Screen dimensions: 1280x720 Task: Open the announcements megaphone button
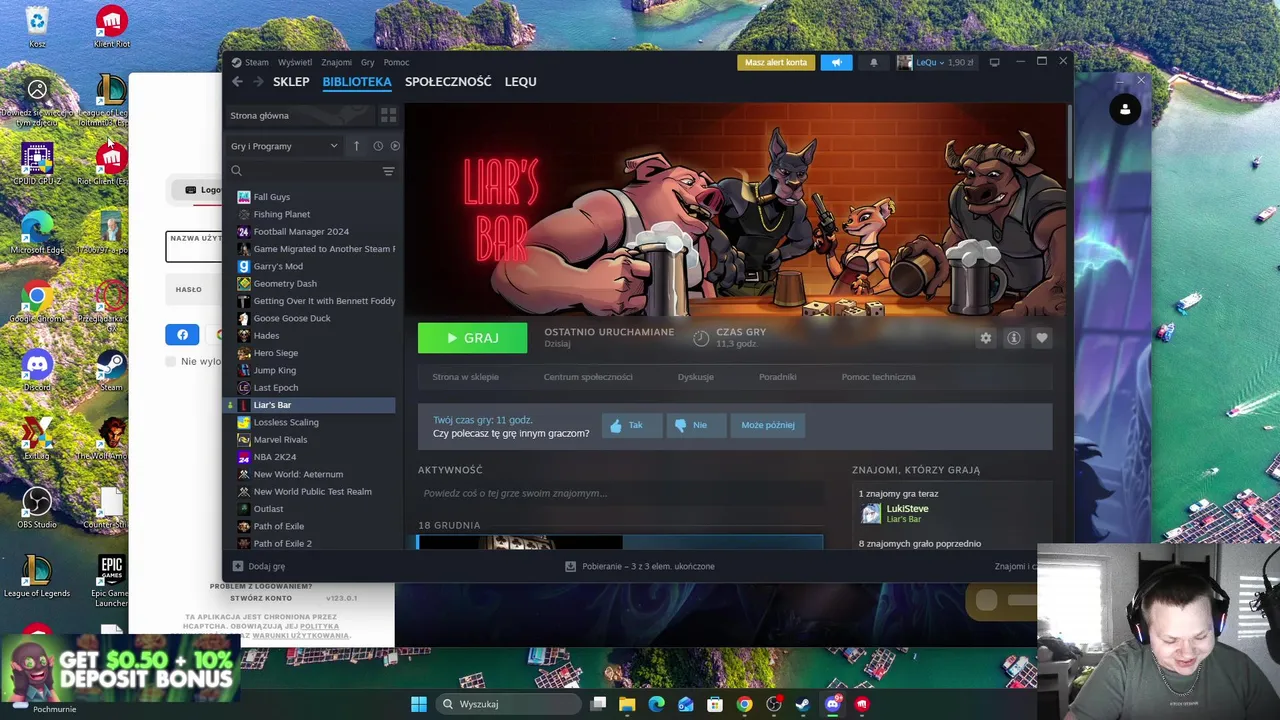[x=836, y=62]
